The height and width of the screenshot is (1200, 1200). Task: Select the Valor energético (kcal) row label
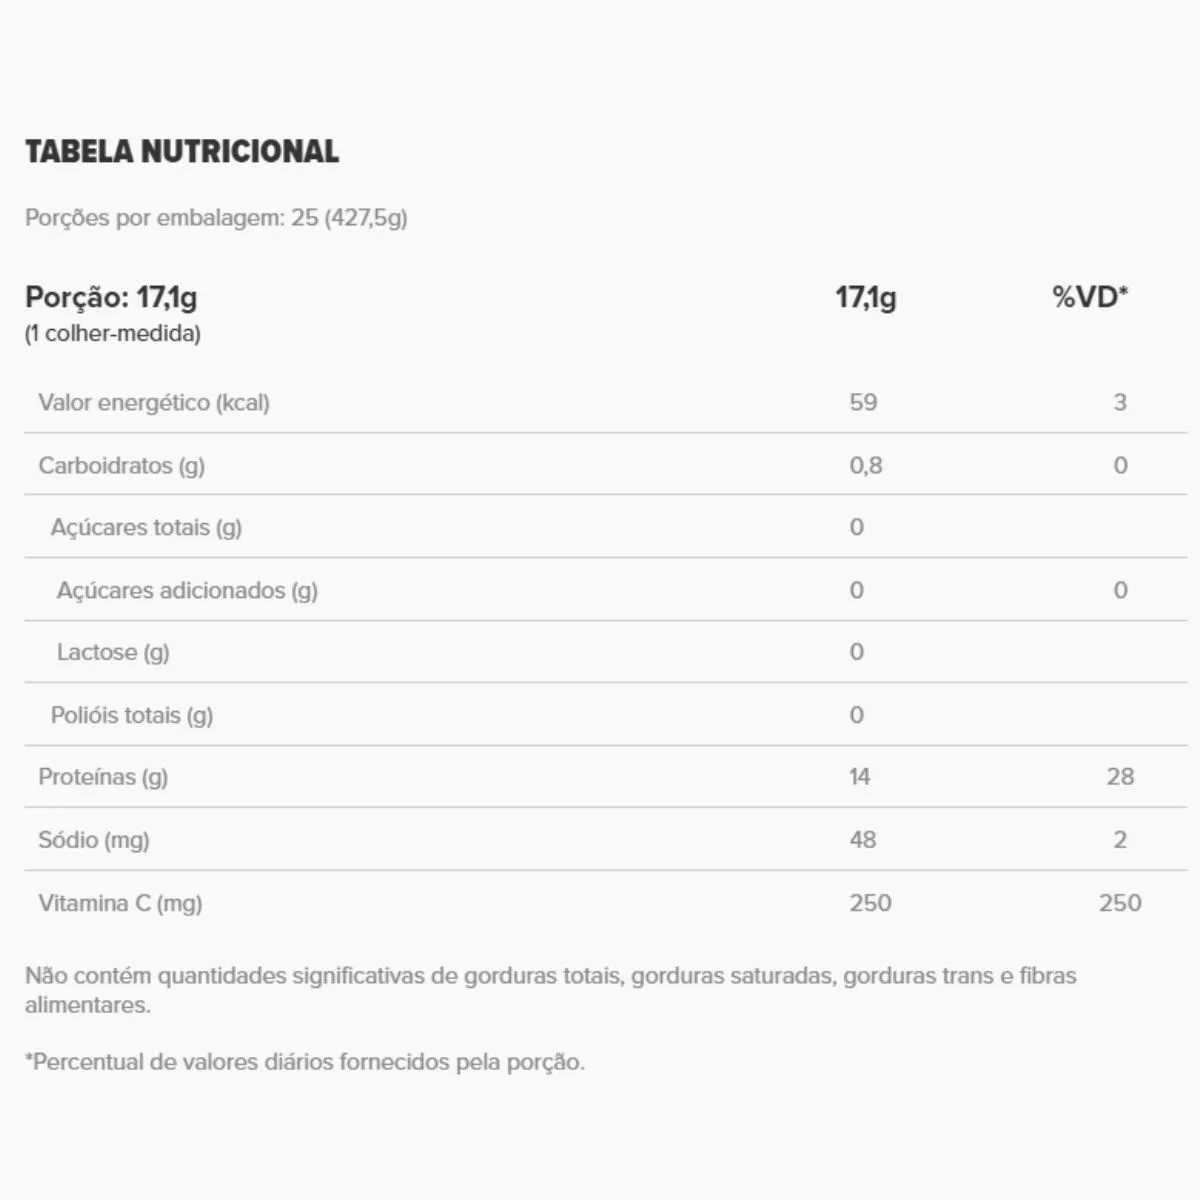(154, 403)
